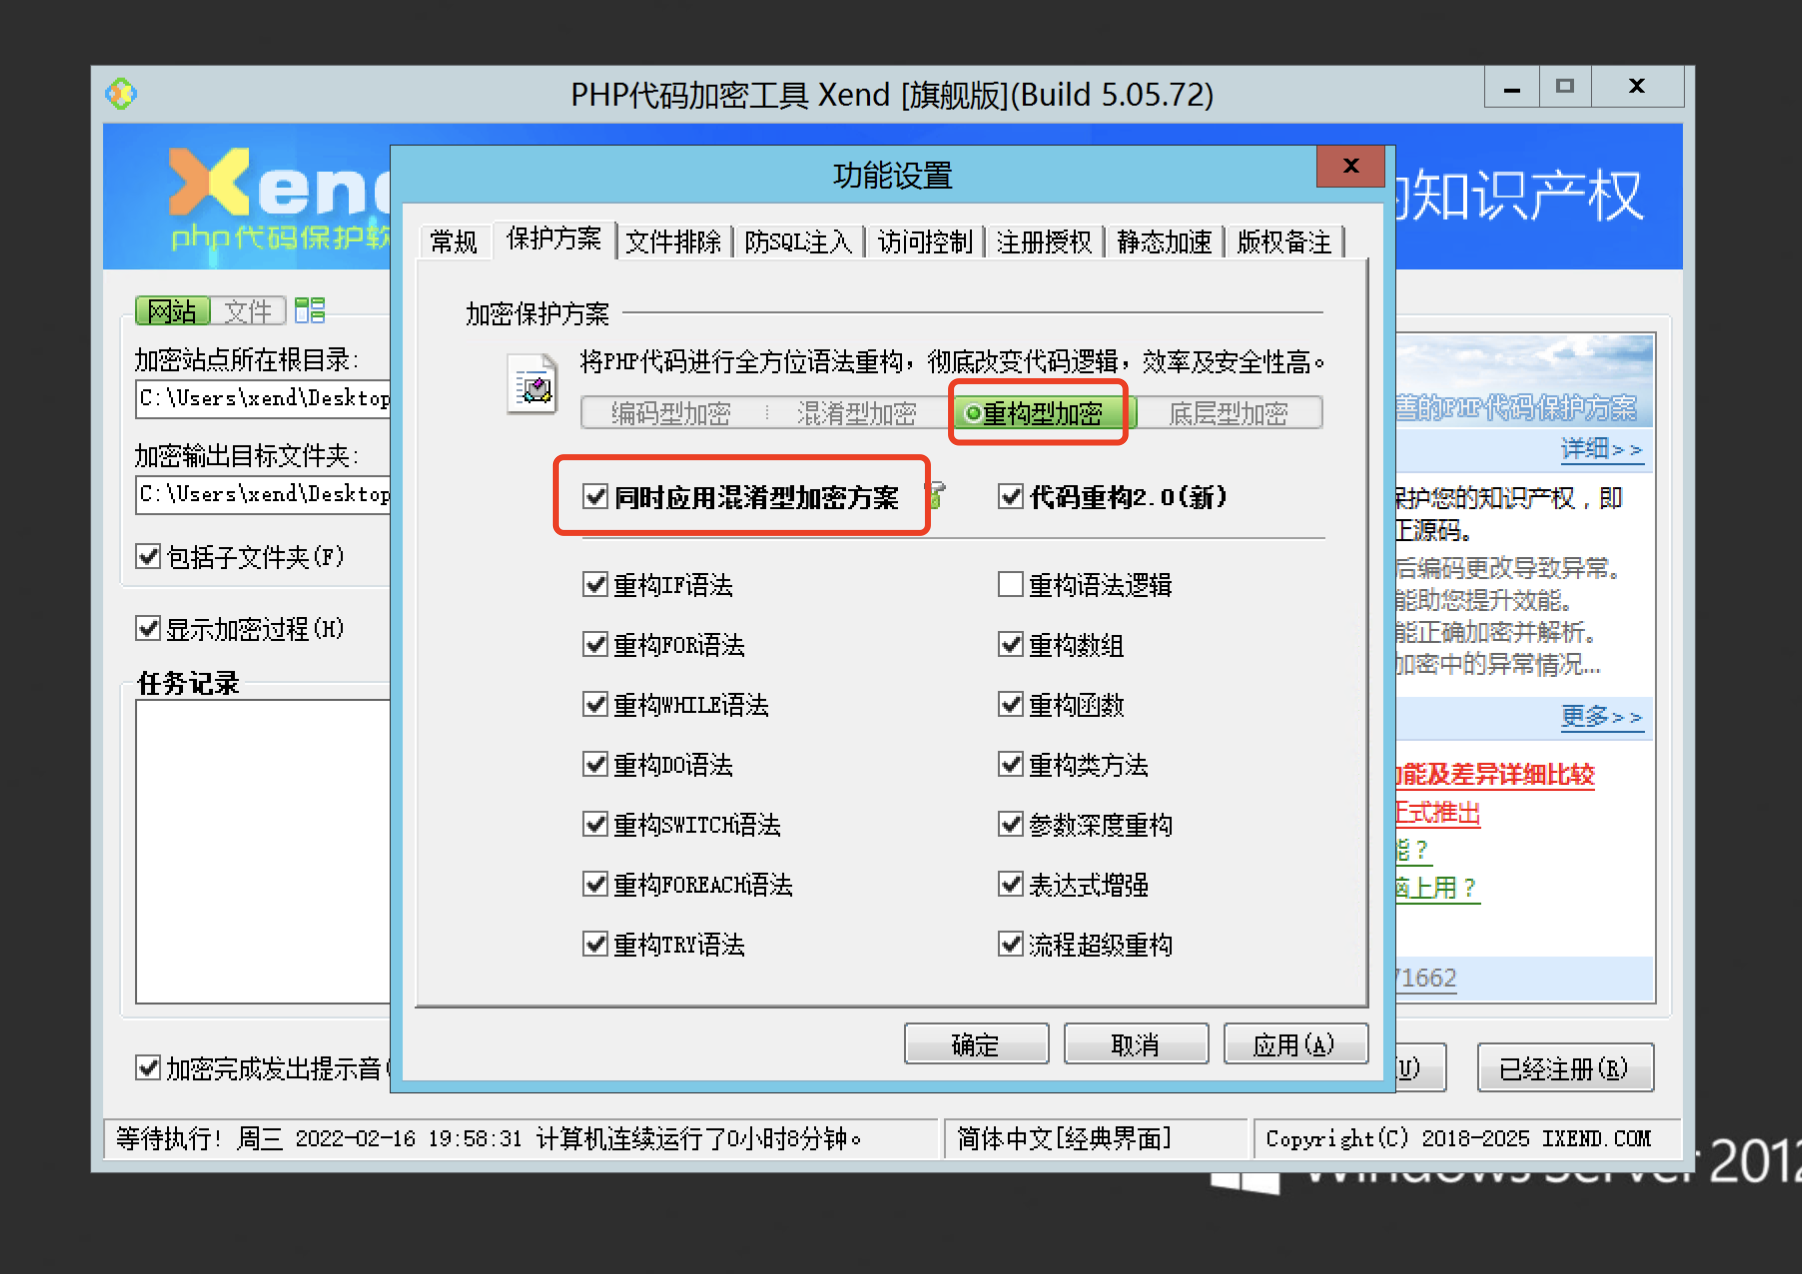Click the small hint icon after 同时应用混淆型加密方案
This screenshot has height=1274, width=1802.
coord(935,494)
